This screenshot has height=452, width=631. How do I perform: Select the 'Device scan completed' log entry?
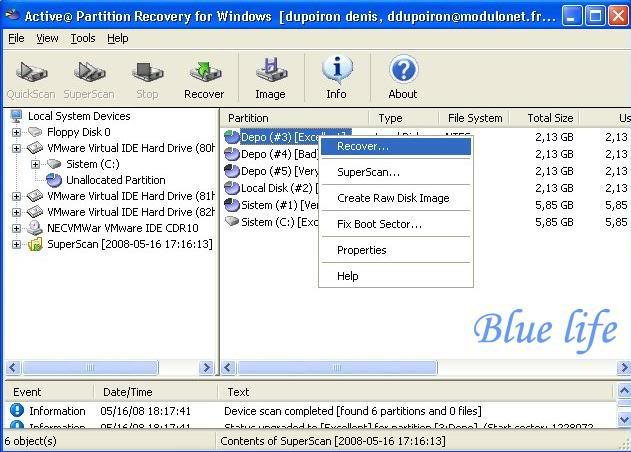[353, 411]
